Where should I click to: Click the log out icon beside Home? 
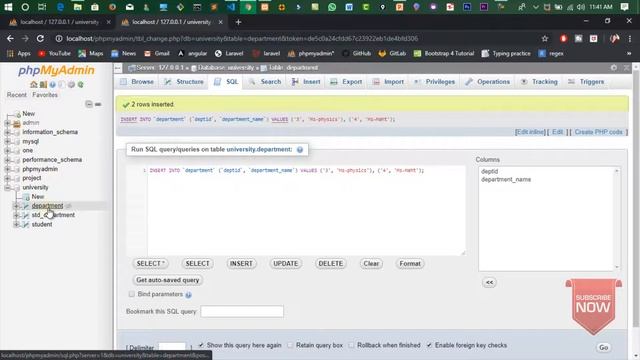click(x=43, y=84)
